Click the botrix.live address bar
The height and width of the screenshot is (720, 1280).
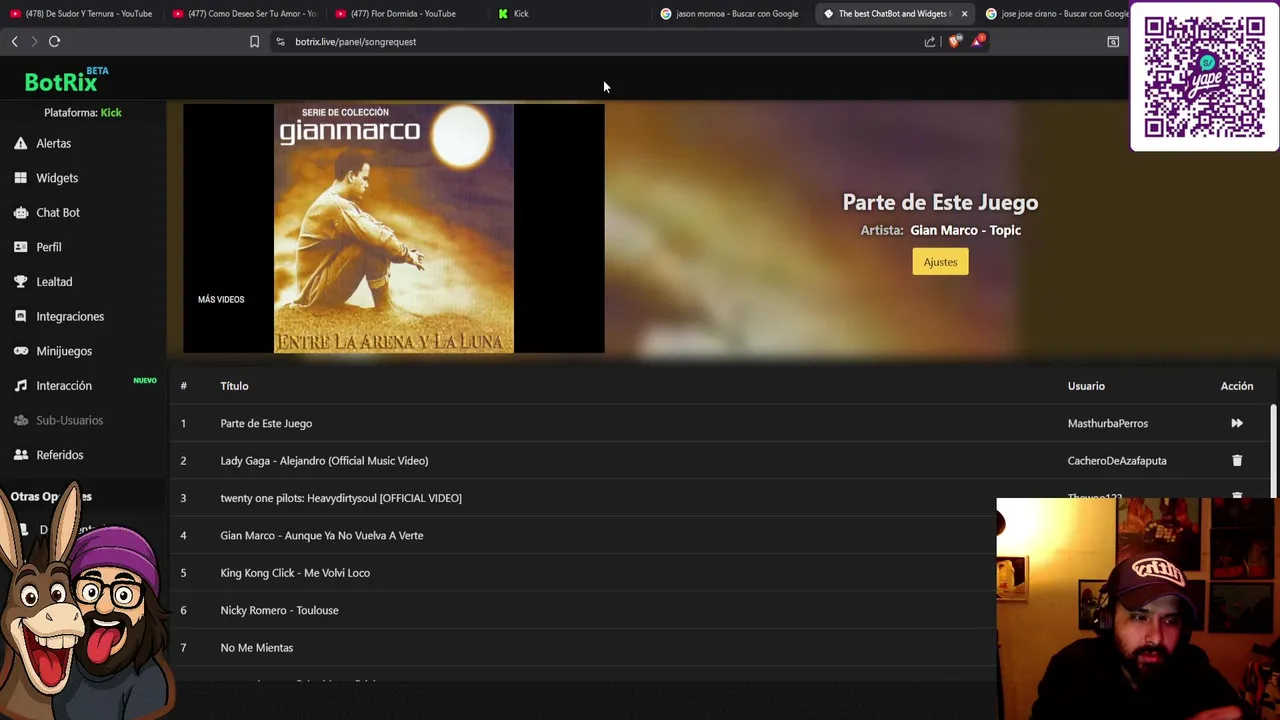(x=600, y=42)
